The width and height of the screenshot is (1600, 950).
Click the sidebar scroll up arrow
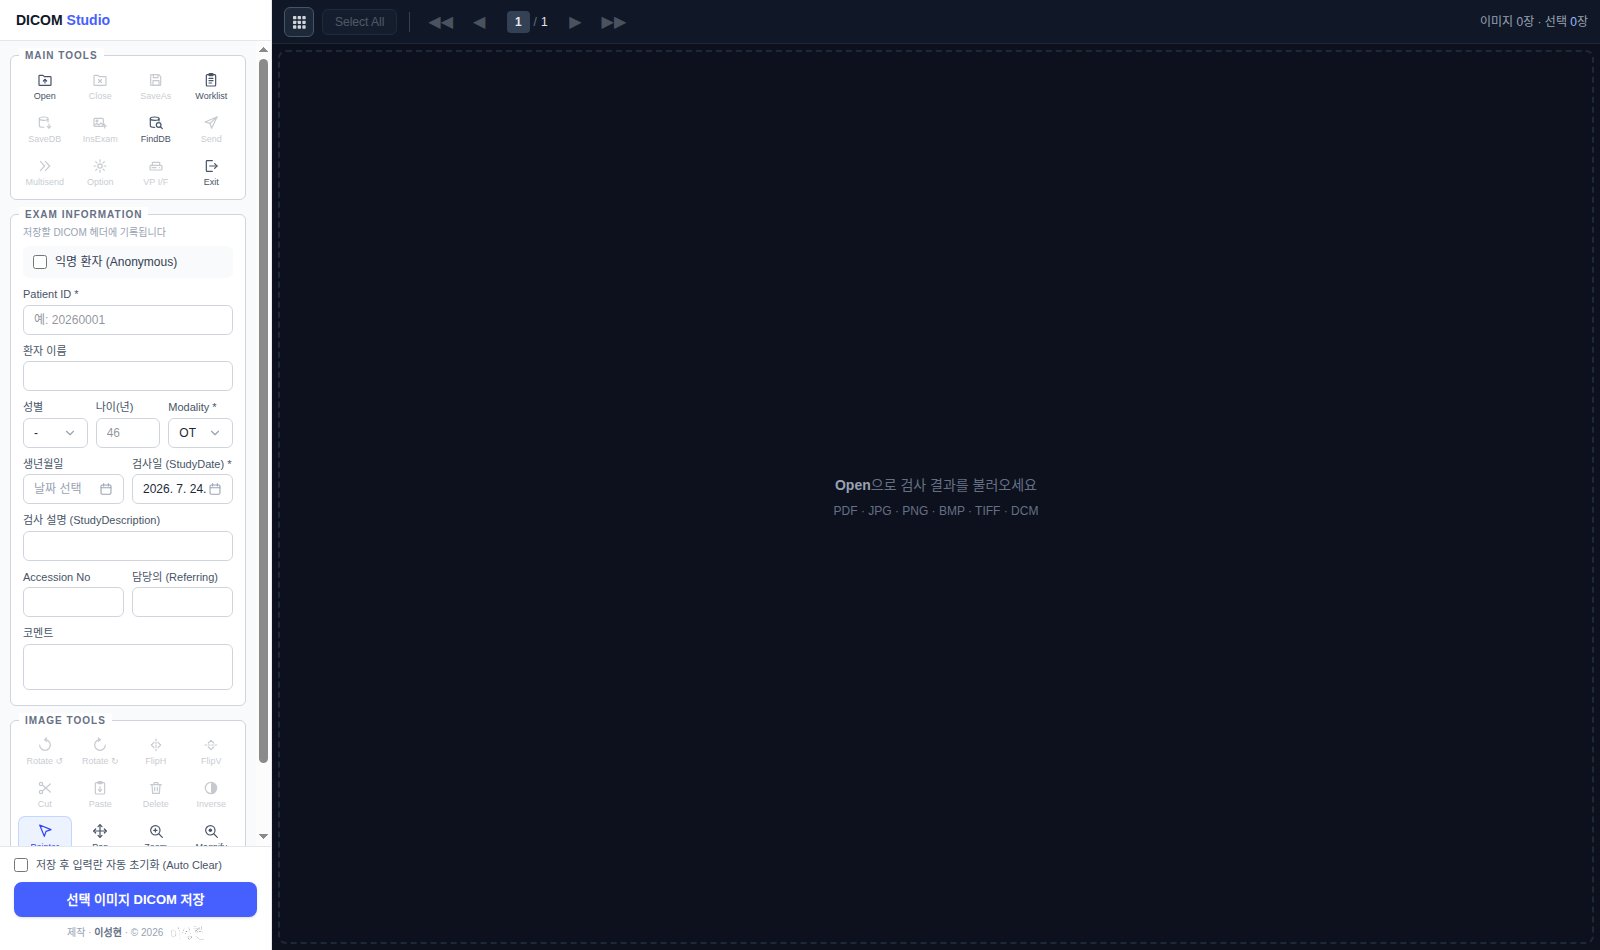[x=263, y=49]
